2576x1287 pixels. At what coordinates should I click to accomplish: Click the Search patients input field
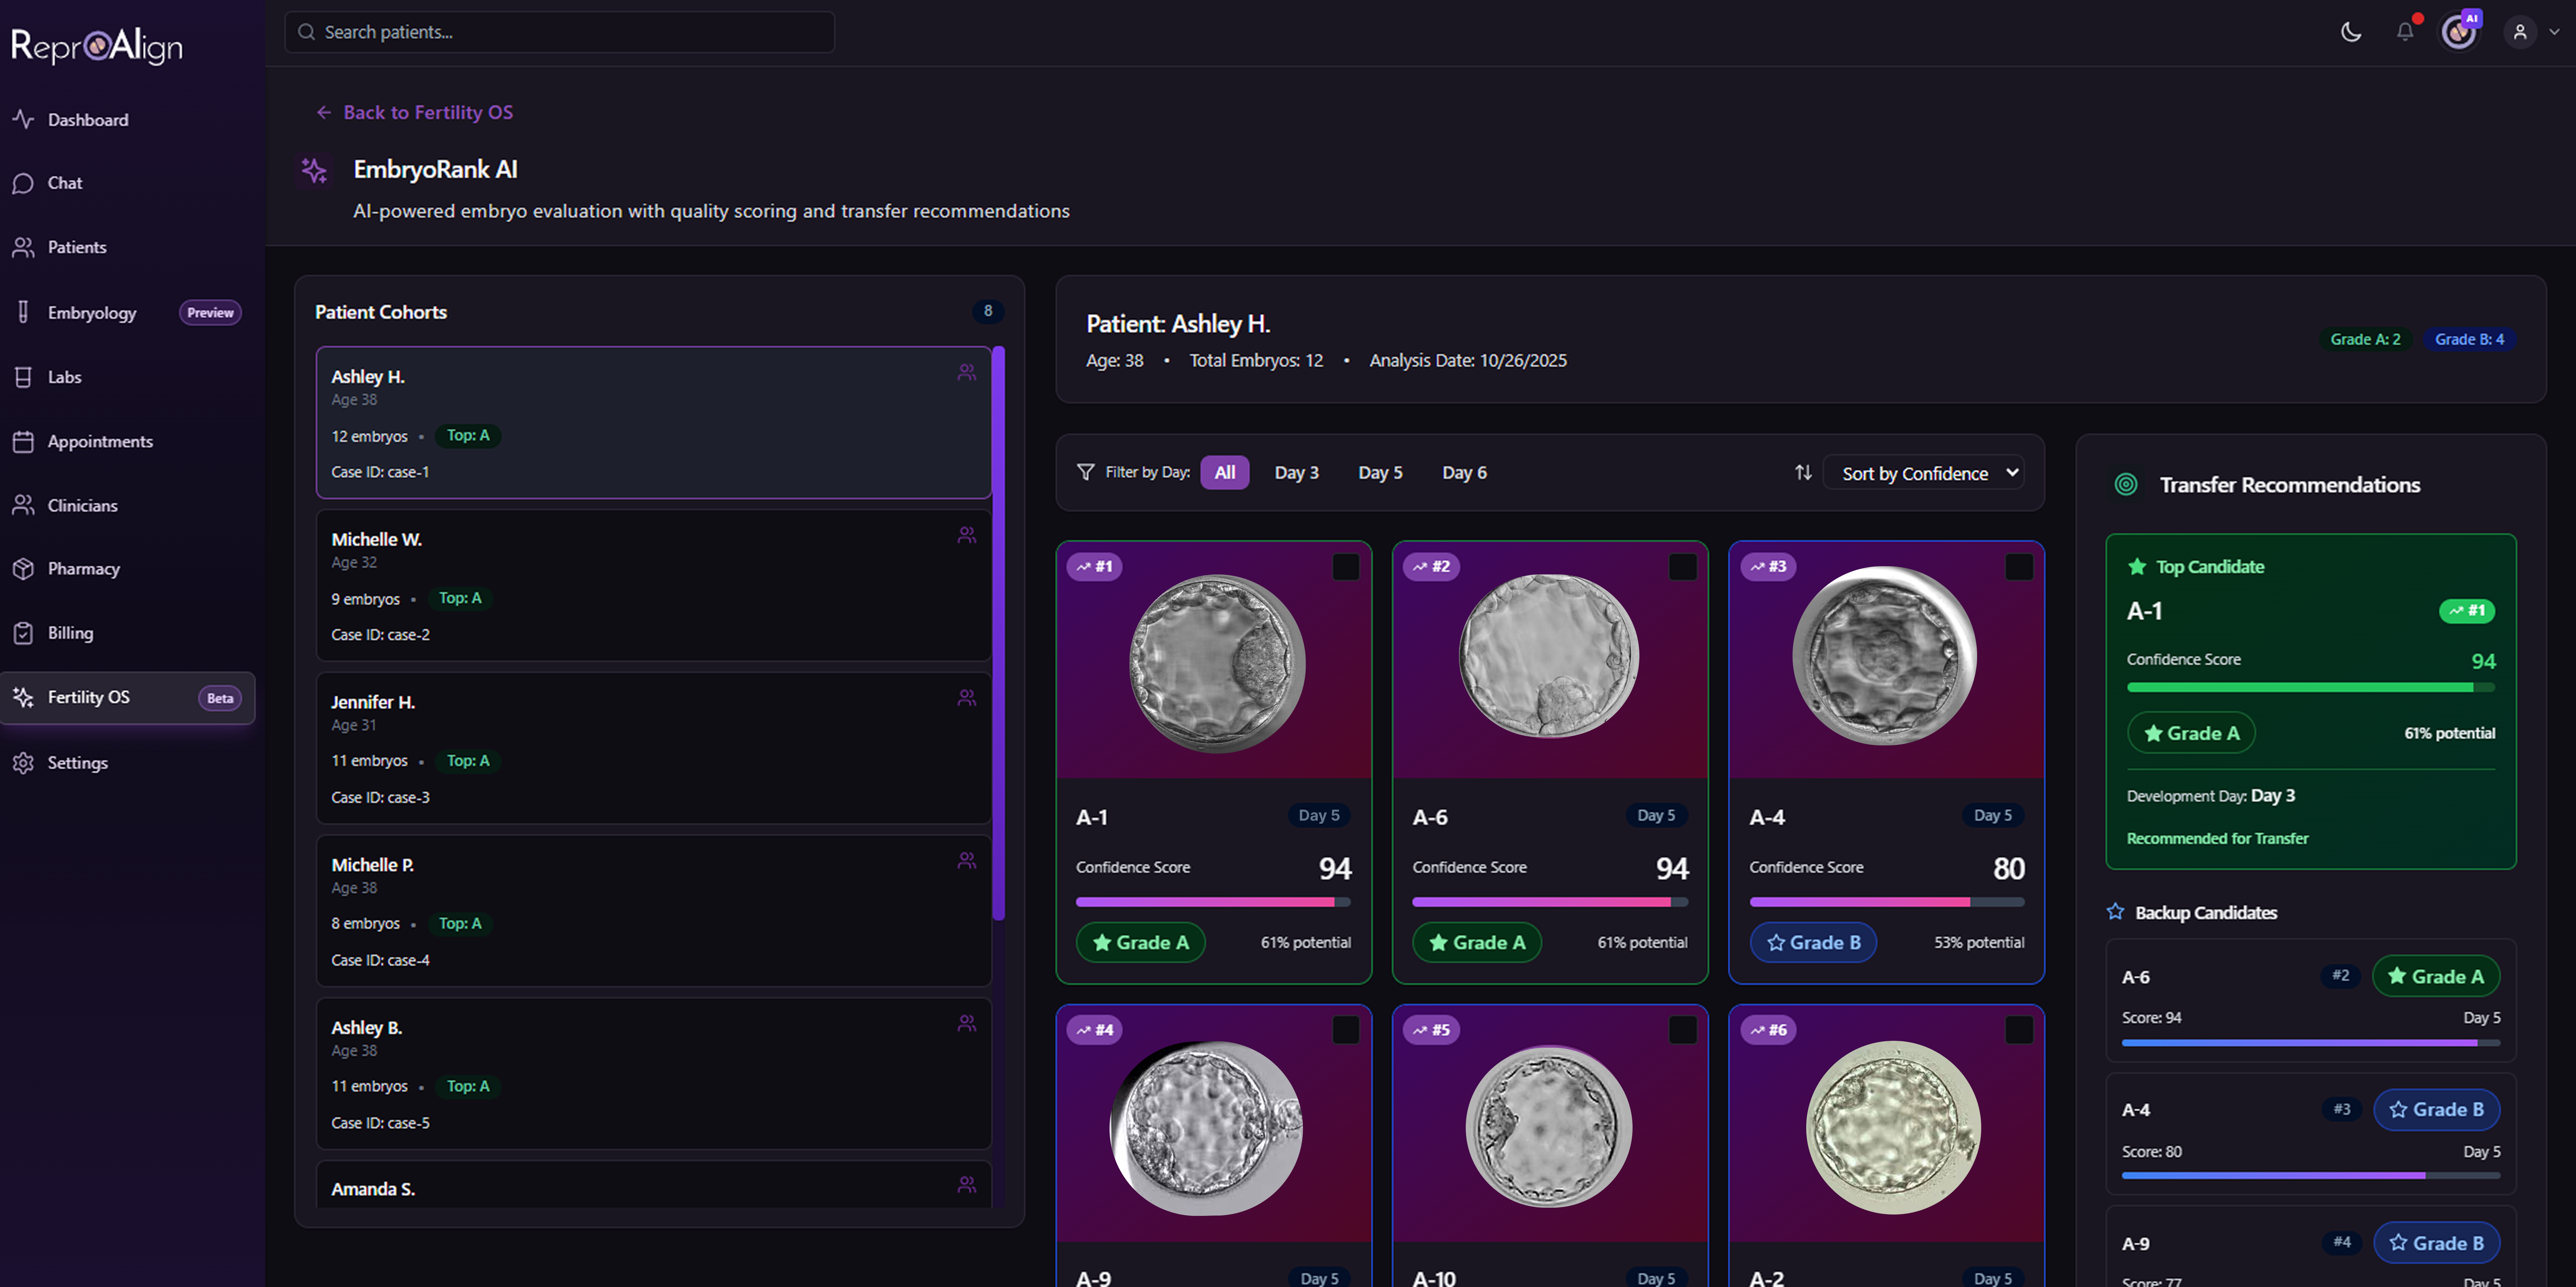(560, 32)
